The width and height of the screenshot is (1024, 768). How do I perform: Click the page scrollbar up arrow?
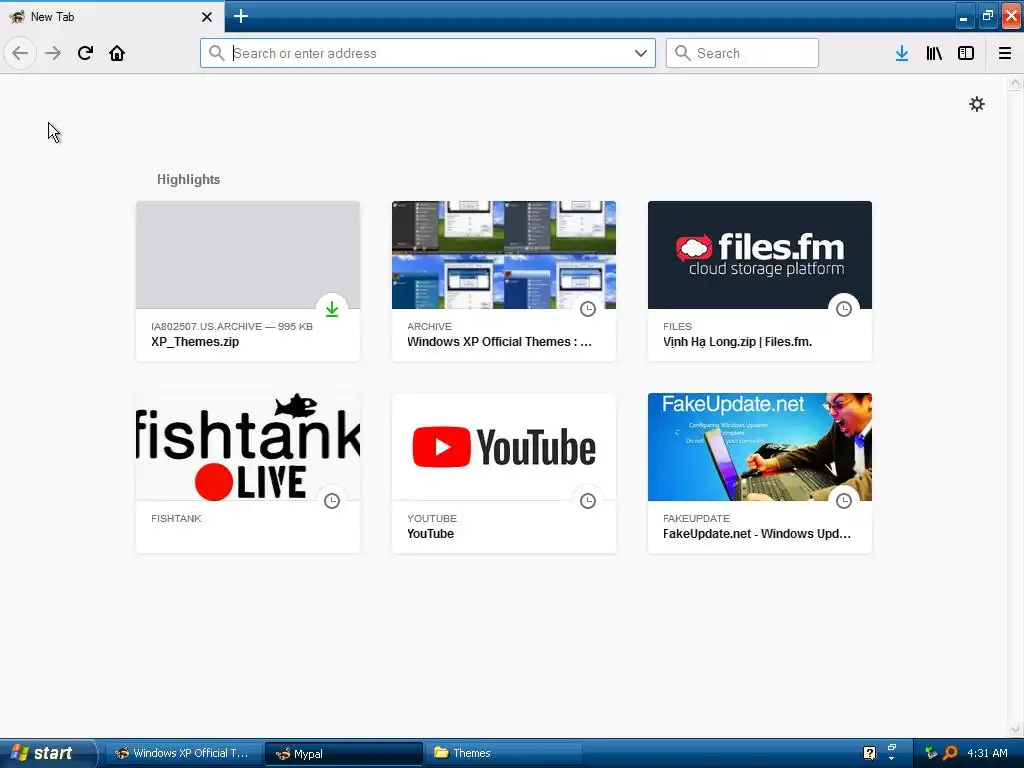tap(1015, 83)
